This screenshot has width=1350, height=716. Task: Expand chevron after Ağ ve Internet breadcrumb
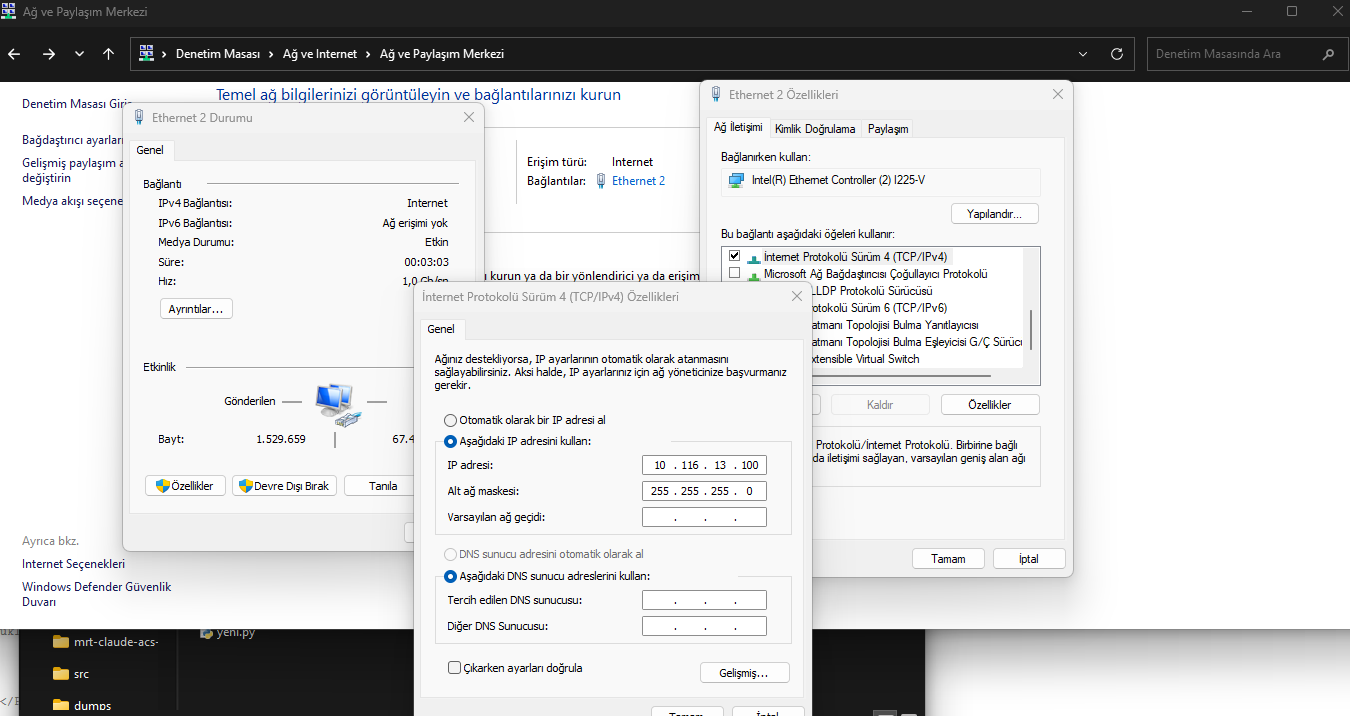click(370, 54)
